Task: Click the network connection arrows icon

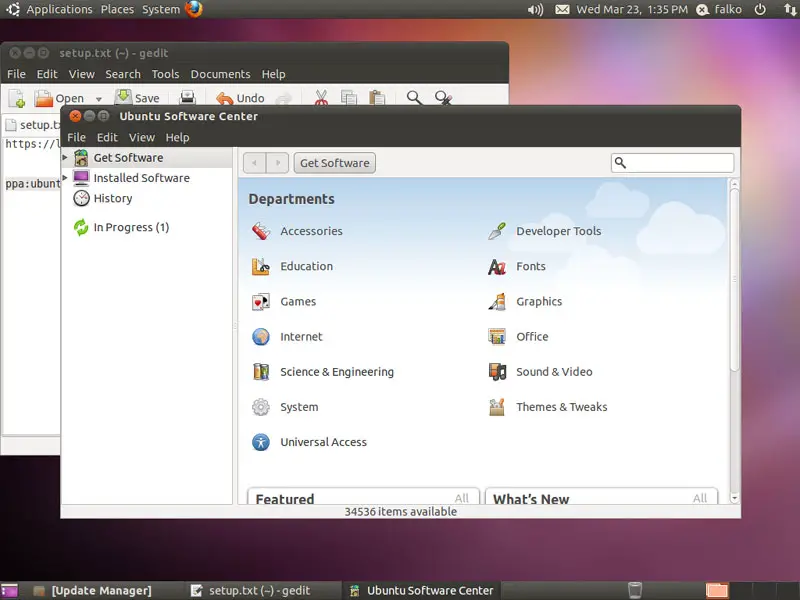Action: click(790, 9)
